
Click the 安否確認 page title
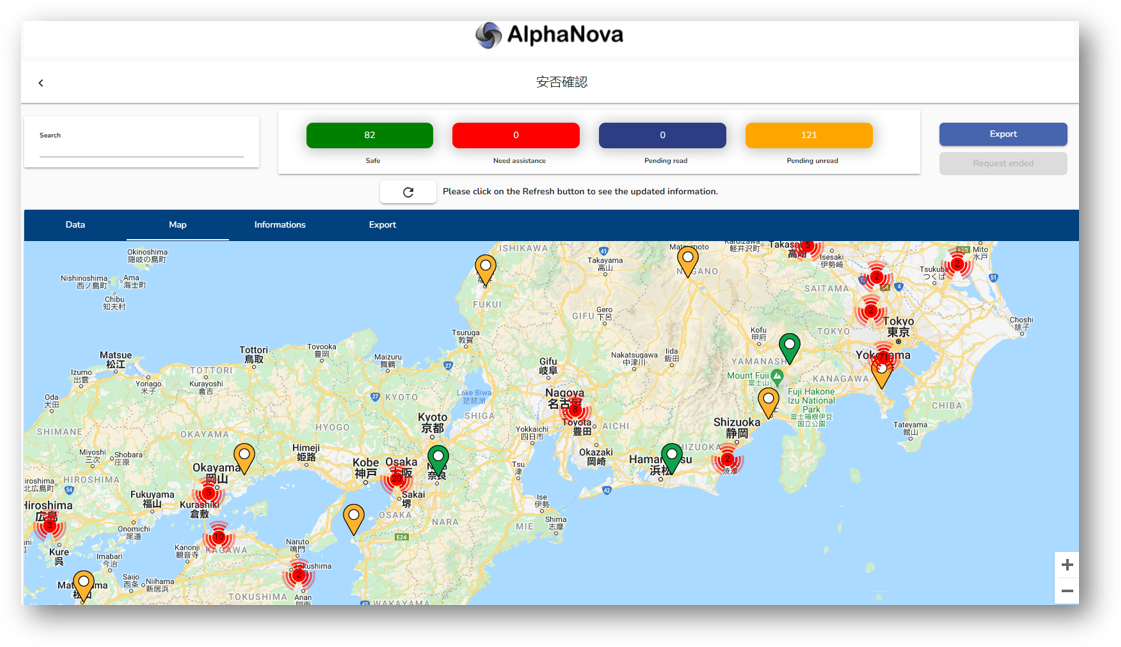562,82
